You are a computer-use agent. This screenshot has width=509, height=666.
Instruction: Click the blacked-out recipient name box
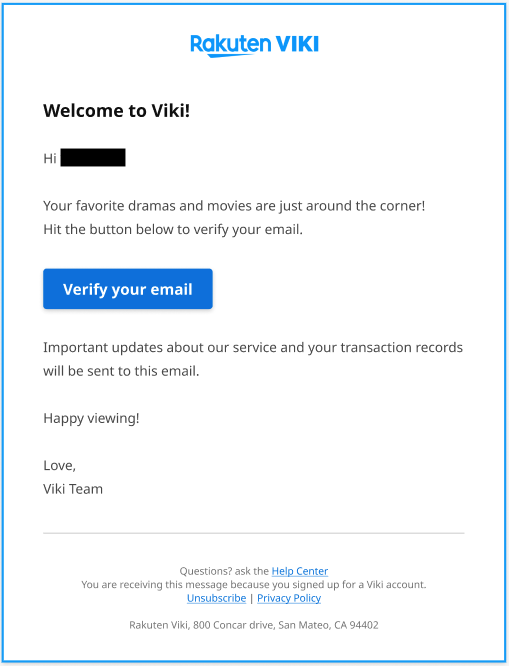tap(93, 157)
